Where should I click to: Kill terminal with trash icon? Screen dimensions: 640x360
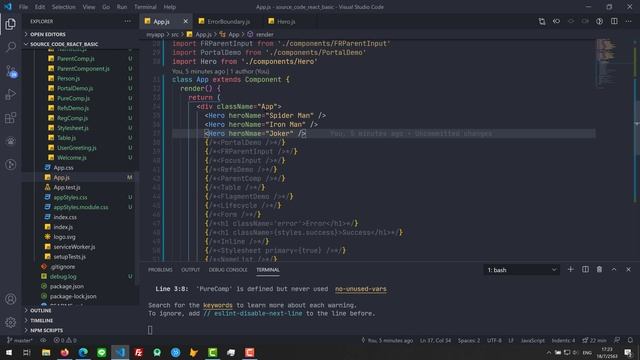point(599,269)
